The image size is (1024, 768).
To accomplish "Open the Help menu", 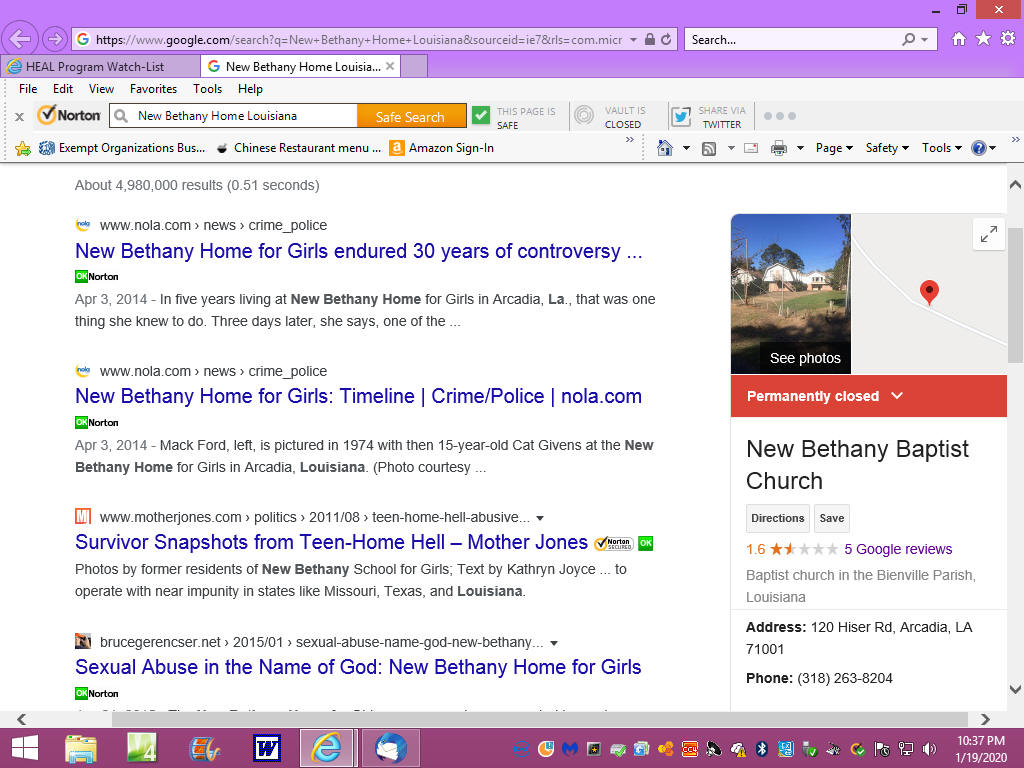I will tap(250, 89).
